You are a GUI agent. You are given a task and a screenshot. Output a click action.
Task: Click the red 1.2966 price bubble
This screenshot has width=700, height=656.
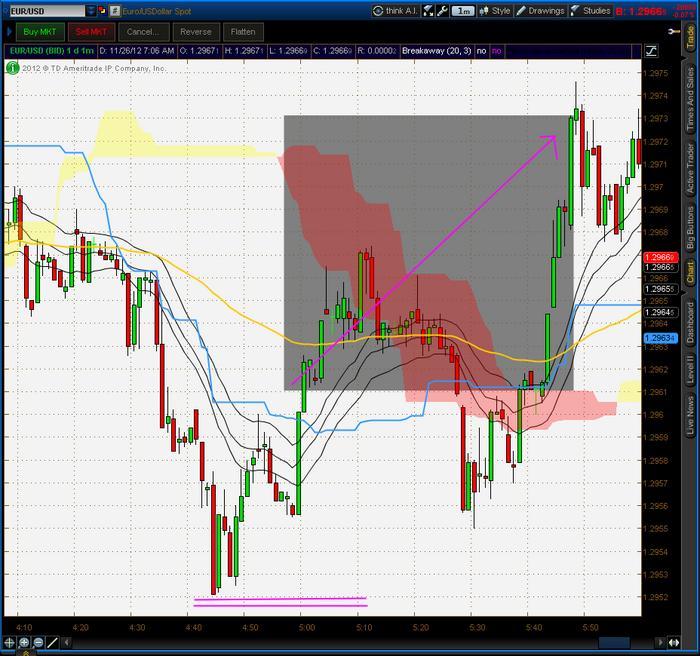pyautogui.click(x=660, y=257)
